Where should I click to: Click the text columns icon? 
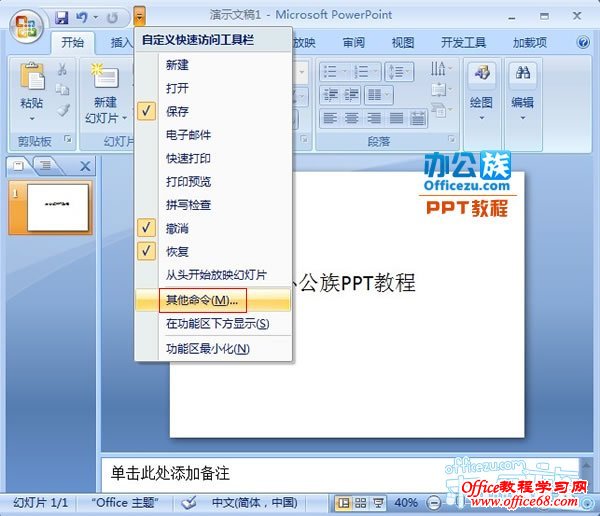374,95
